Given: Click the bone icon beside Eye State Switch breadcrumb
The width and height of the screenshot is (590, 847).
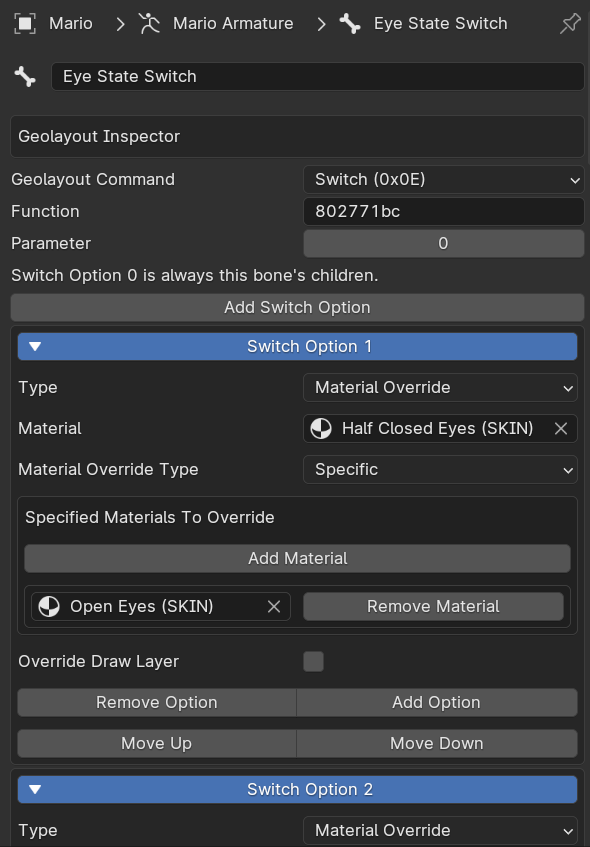Looking at the screenshot, I should pos(350,23).
